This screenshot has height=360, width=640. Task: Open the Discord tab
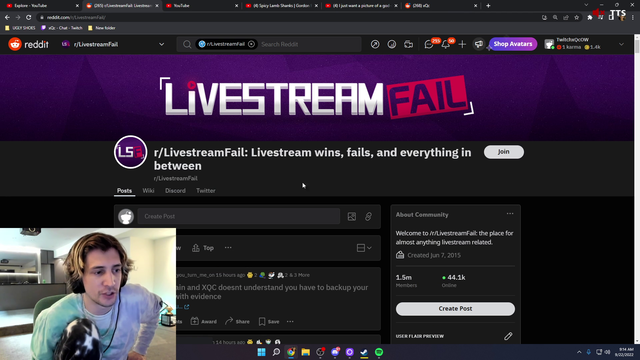(x=175, y=191)
